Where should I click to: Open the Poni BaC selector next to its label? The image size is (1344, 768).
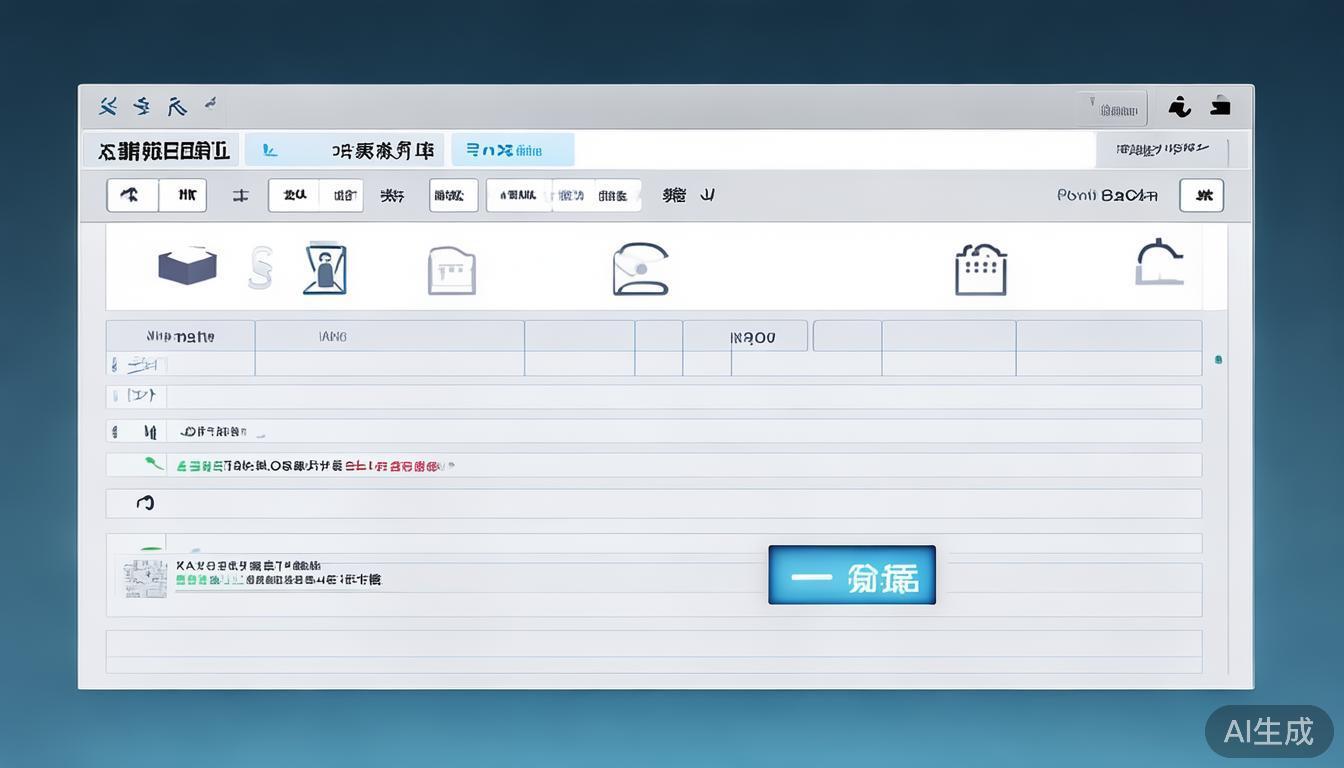tap(1201, 195)
